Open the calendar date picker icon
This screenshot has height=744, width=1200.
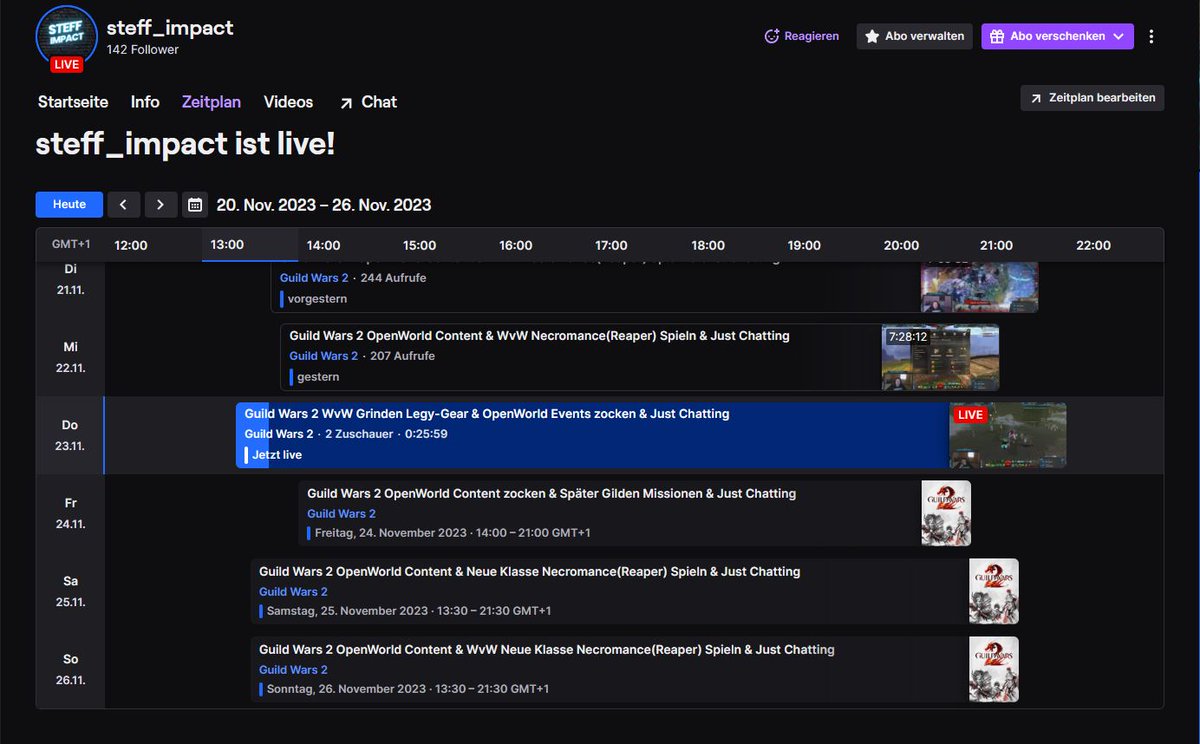click(x=195, y=205)
